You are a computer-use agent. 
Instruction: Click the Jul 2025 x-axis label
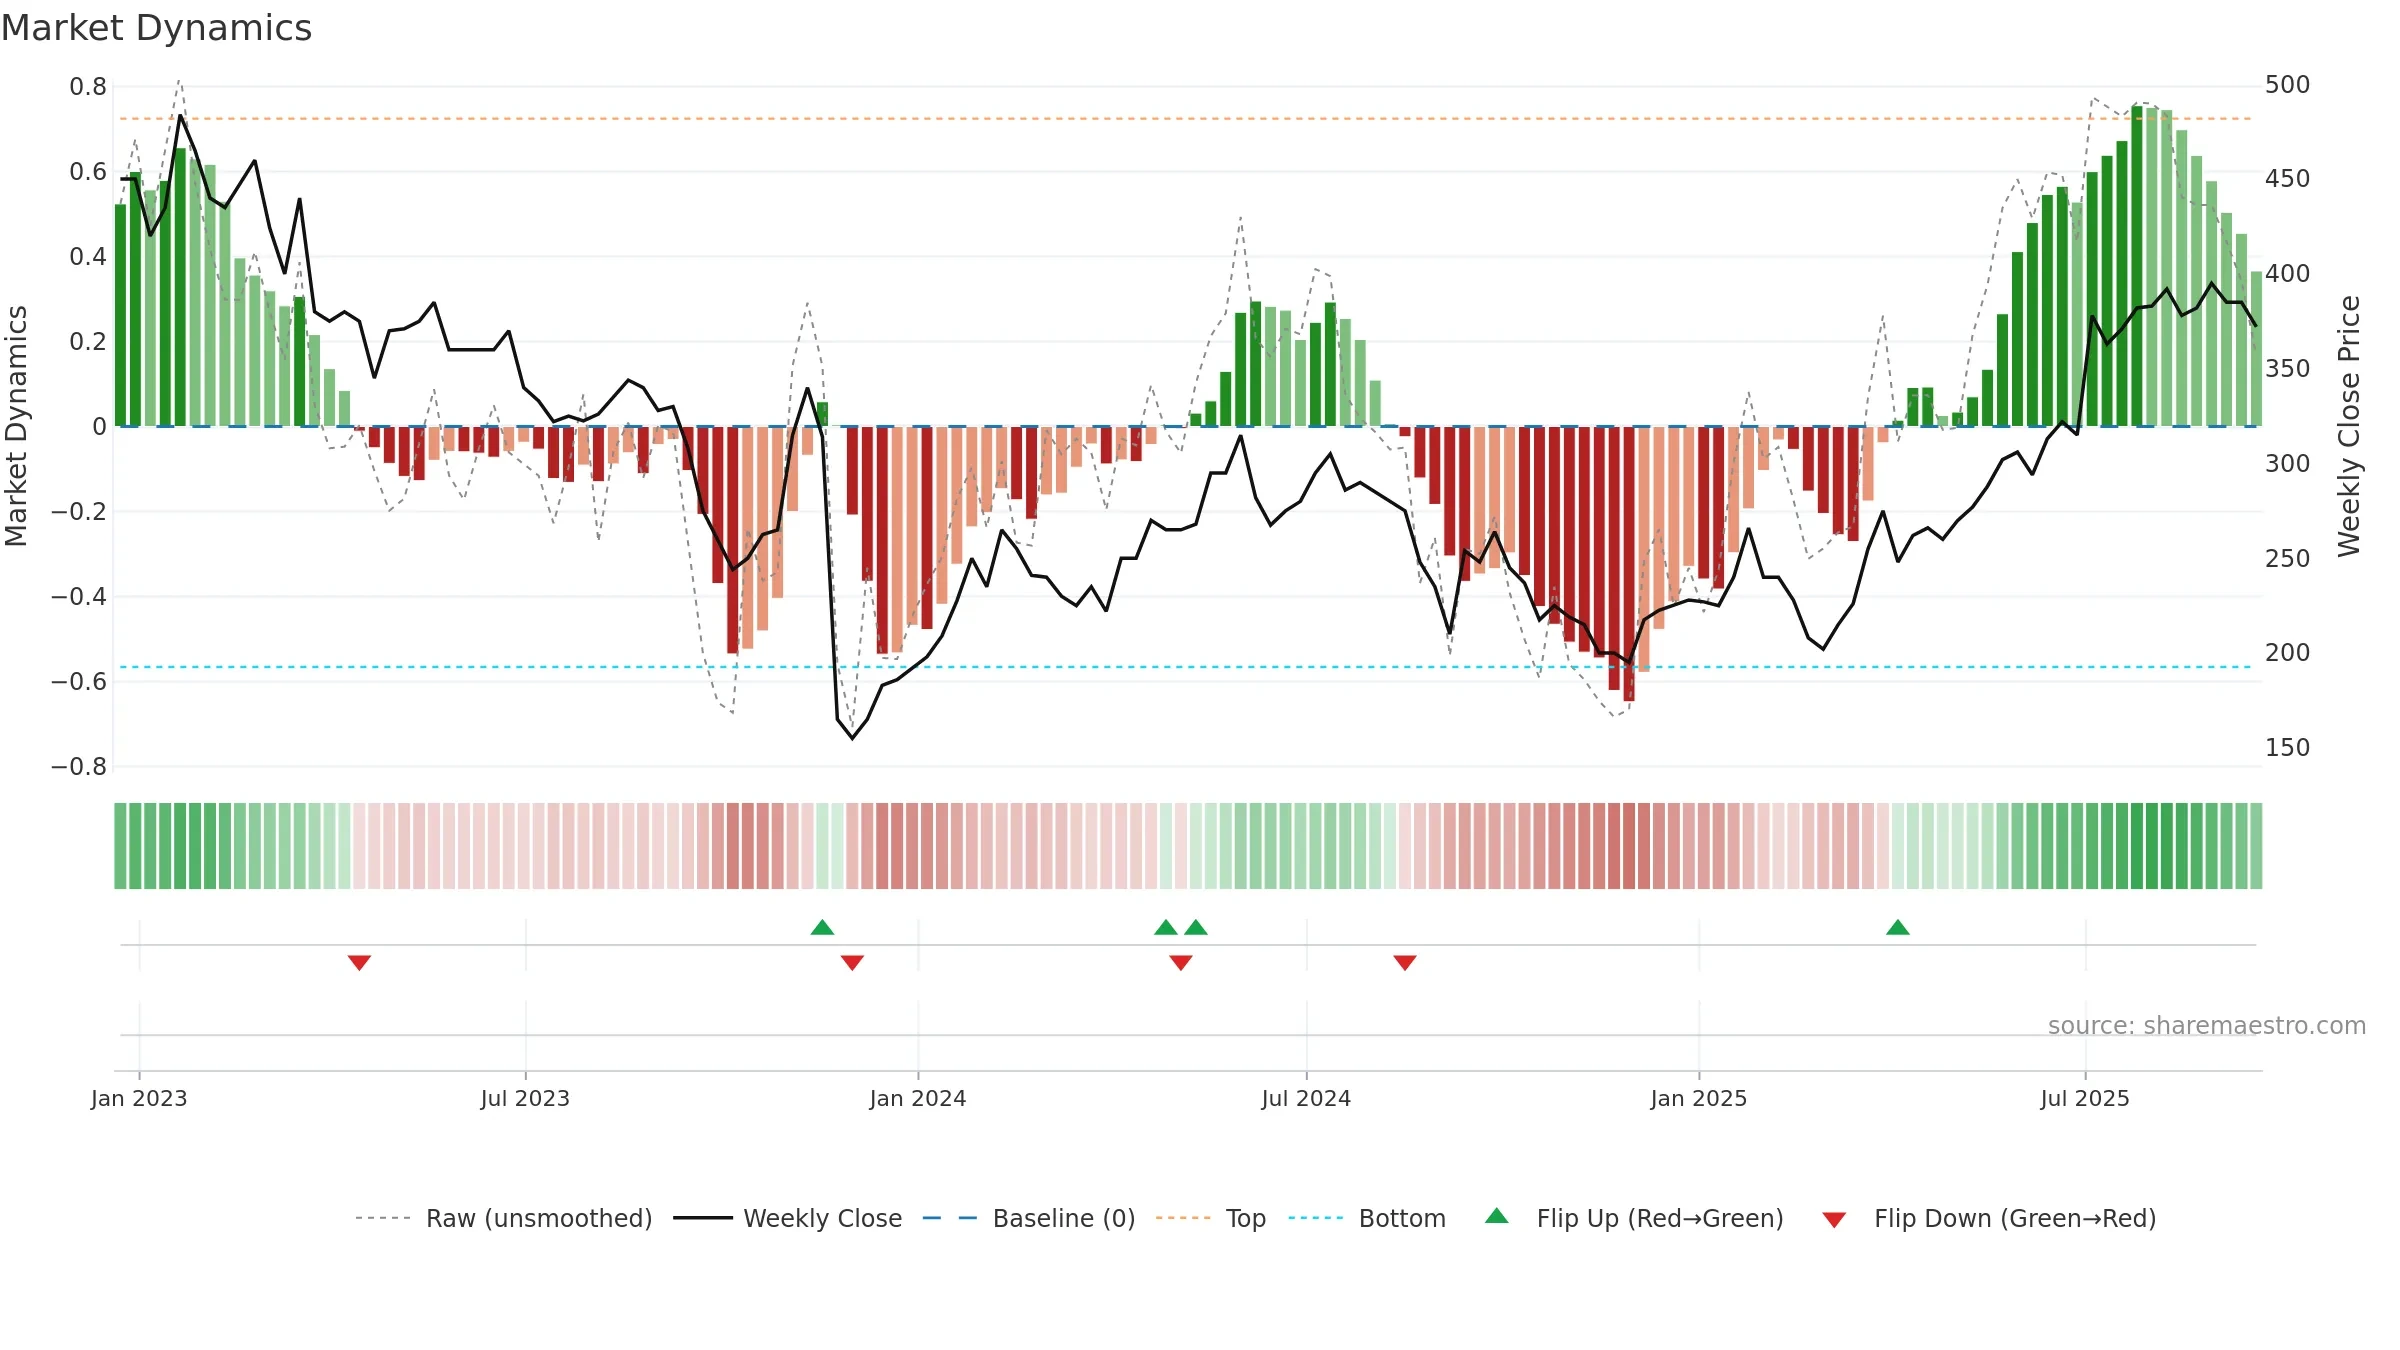[2085, 1098]
